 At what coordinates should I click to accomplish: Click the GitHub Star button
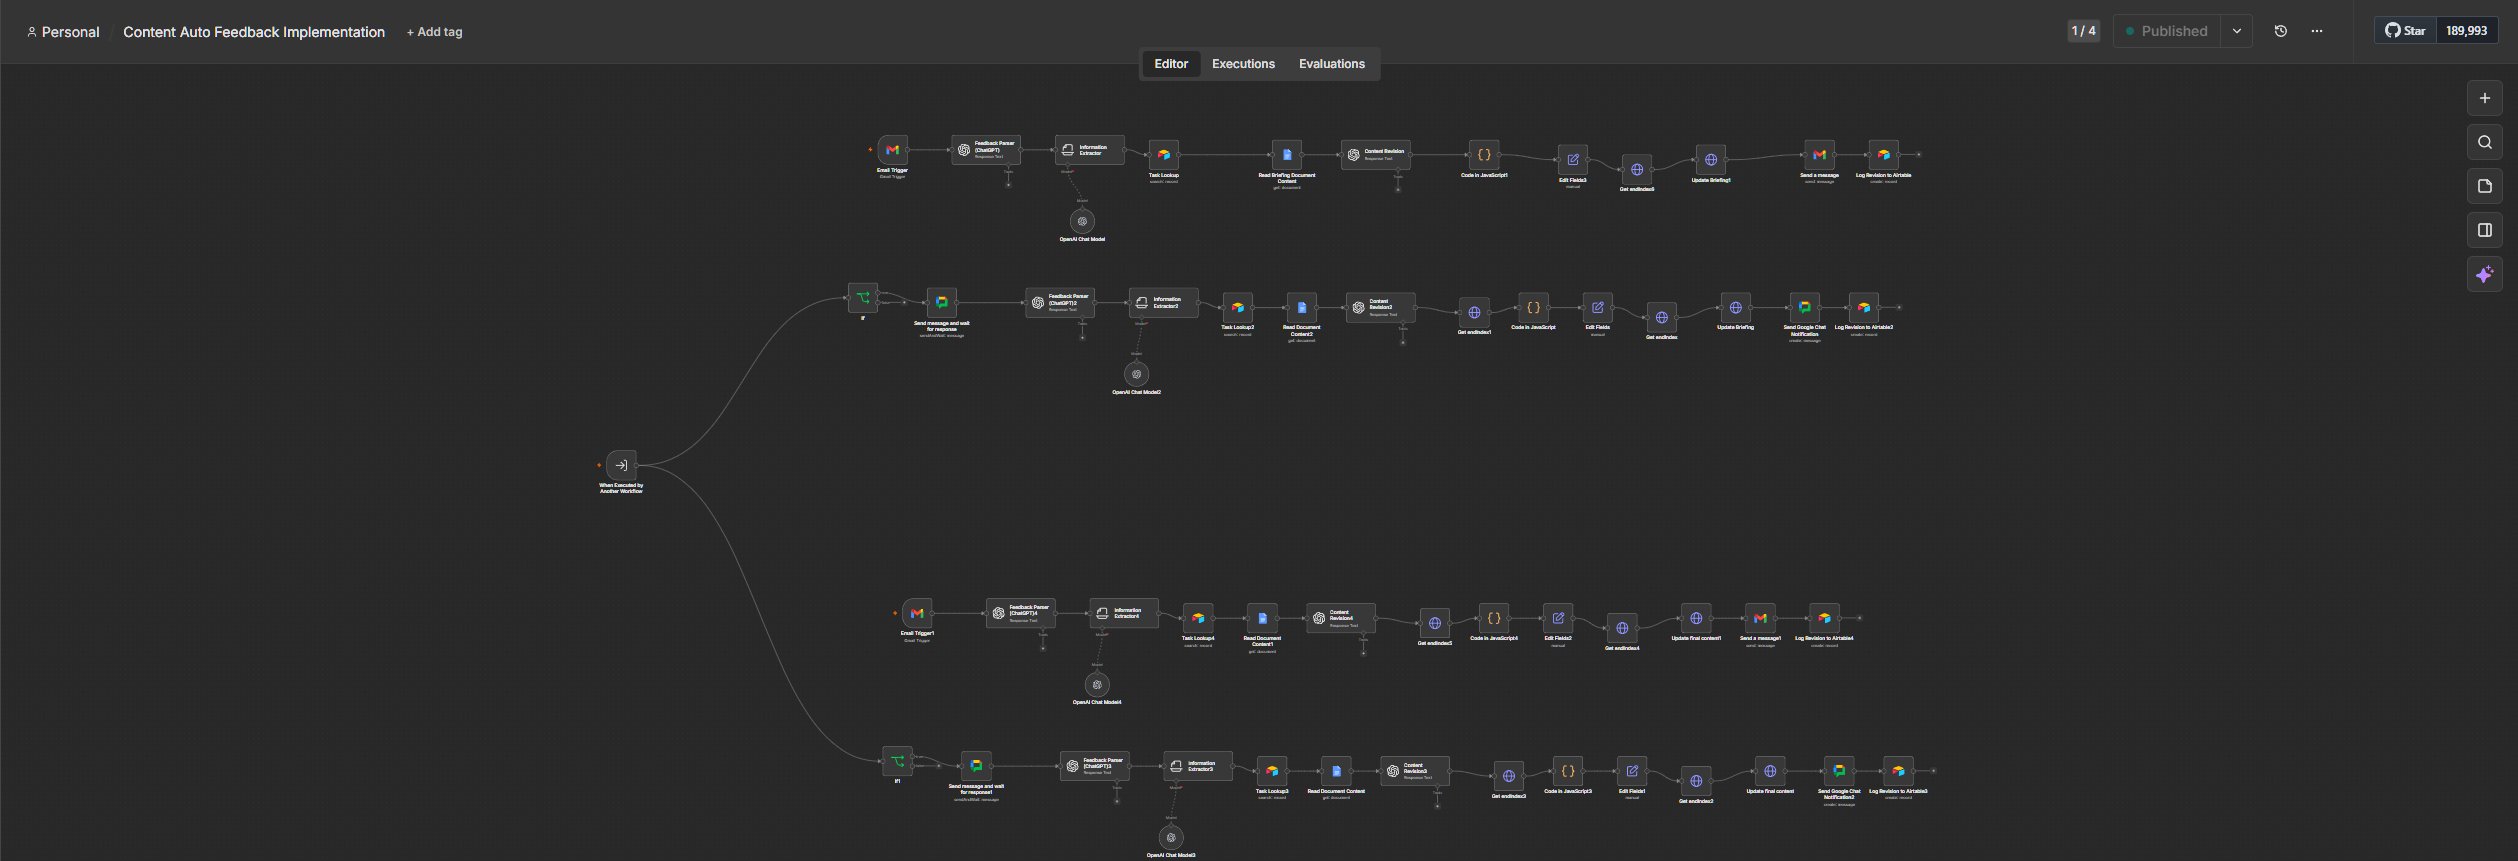[2405, 31]
